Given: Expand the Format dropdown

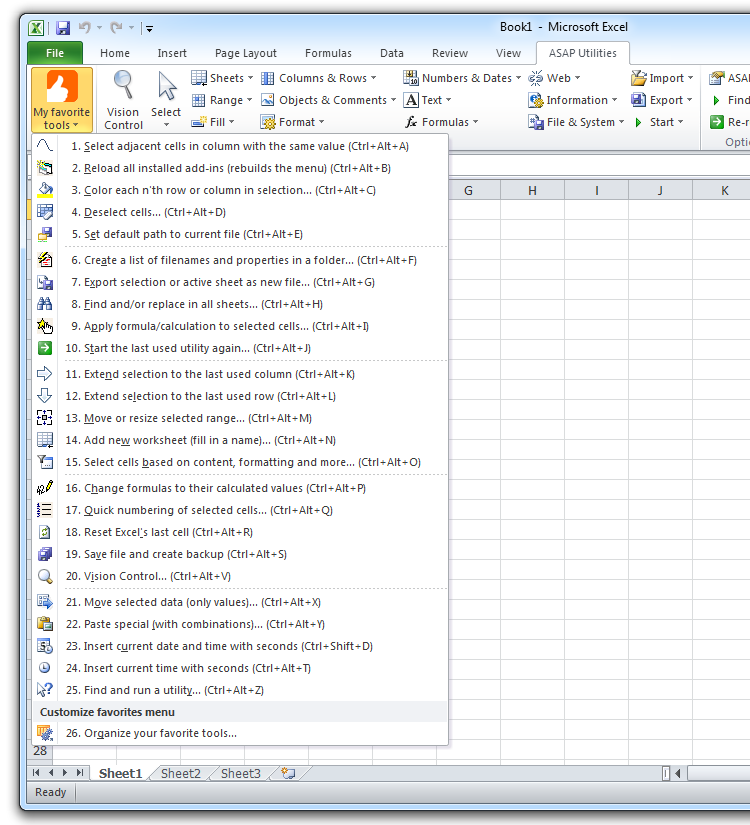Looking at the screenshot, I should click(293, 122).
